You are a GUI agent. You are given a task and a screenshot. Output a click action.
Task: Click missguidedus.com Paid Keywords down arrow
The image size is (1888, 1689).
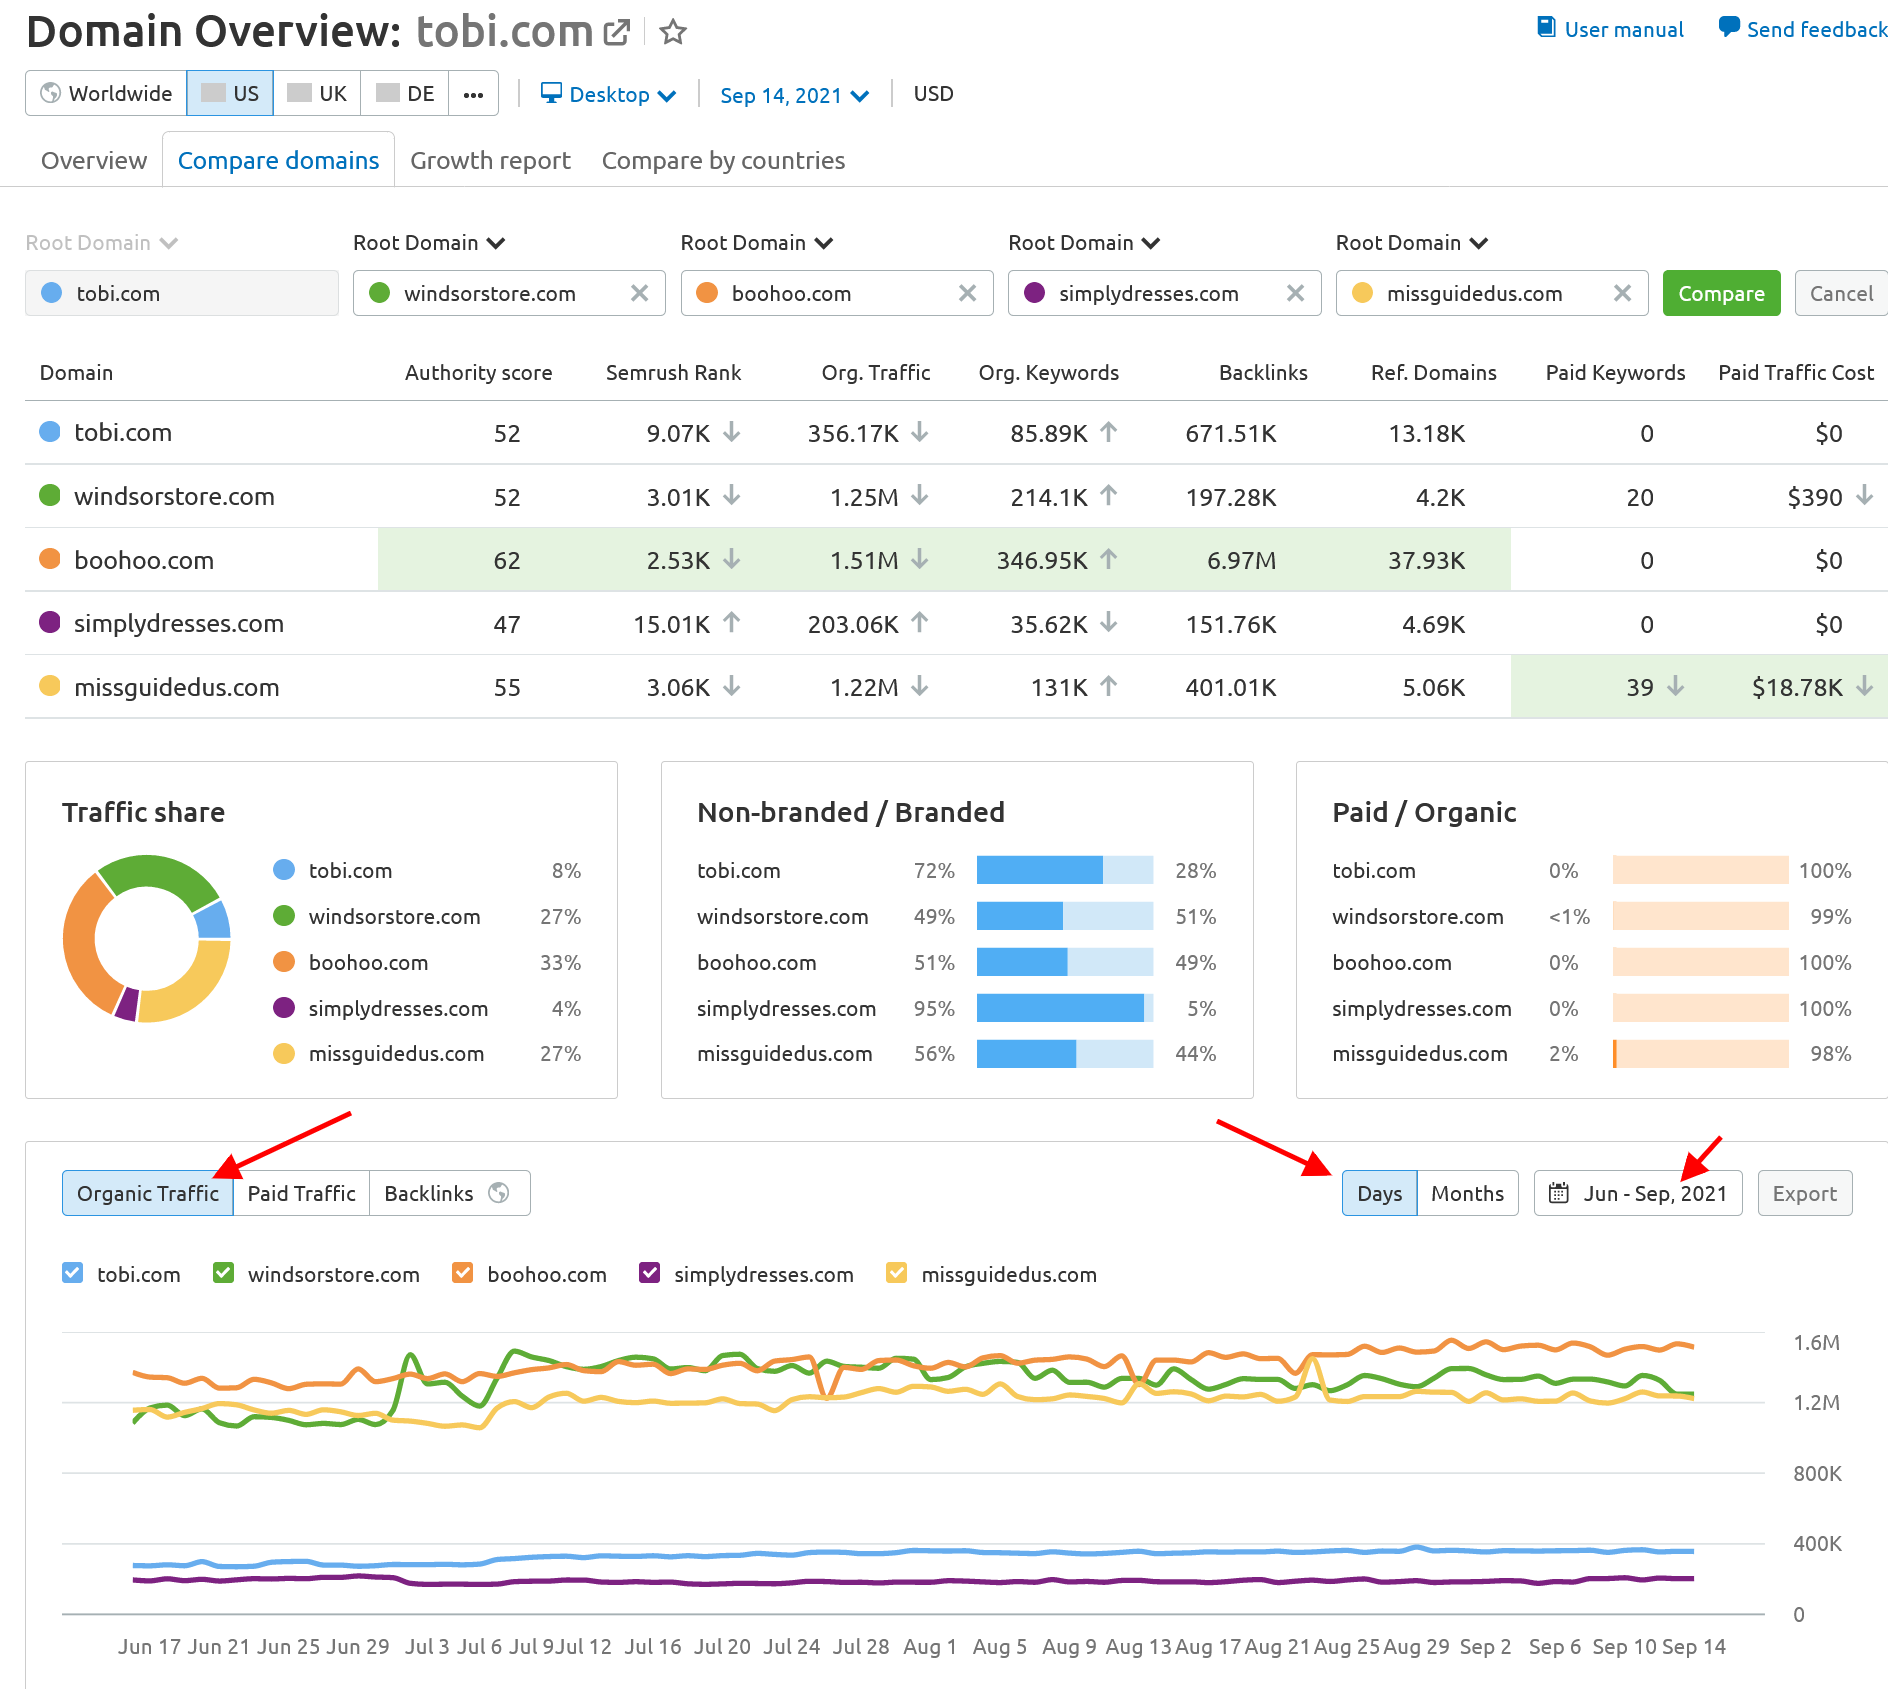1676,686
